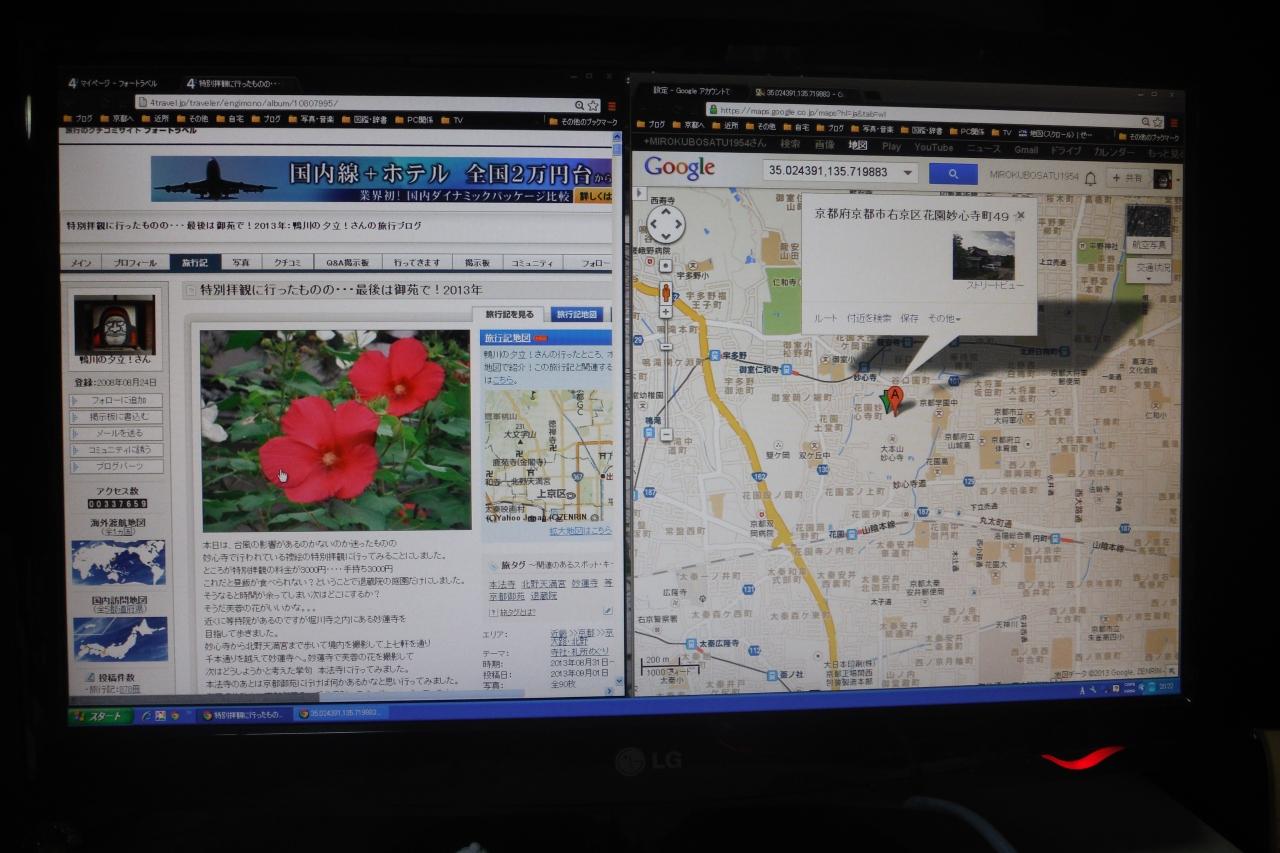Open Google notifications bell icon

pyautogui.click(x=1091, y=178)
